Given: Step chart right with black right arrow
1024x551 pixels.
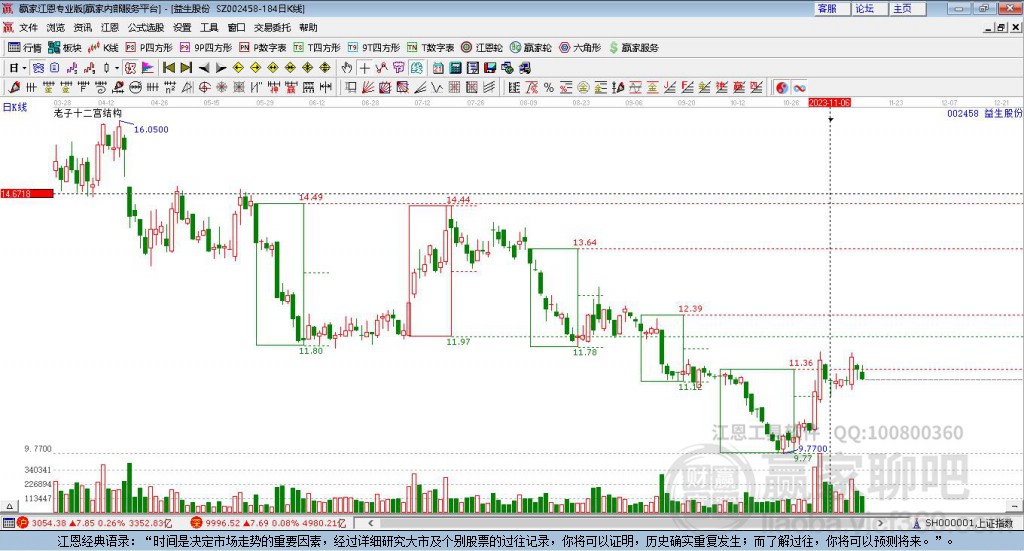Looking at the screenshot, I should point(221,68).
